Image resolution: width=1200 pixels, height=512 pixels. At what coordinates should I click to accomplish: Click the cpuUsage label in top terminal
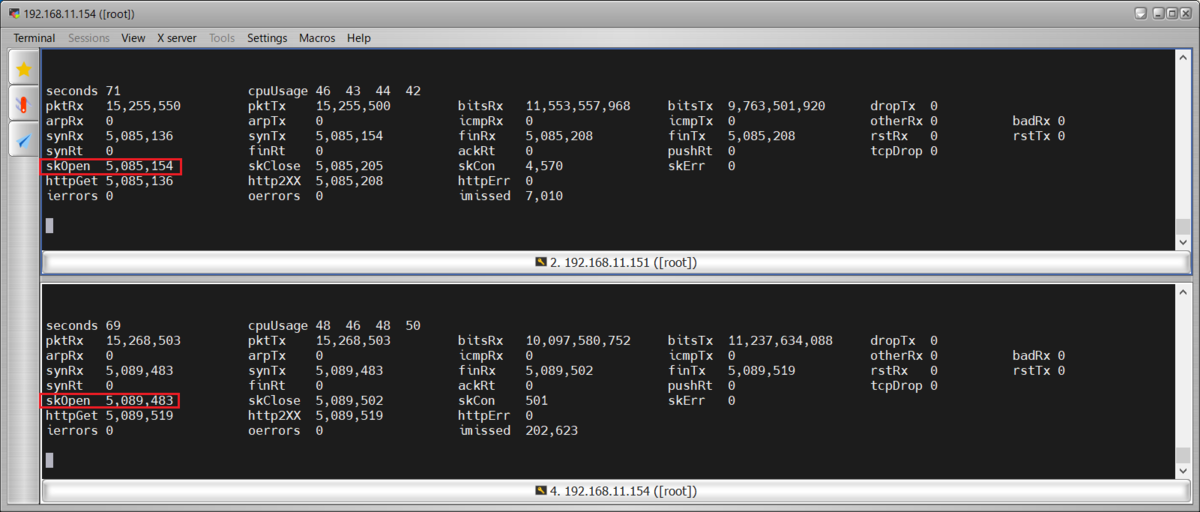coord(278,91)
